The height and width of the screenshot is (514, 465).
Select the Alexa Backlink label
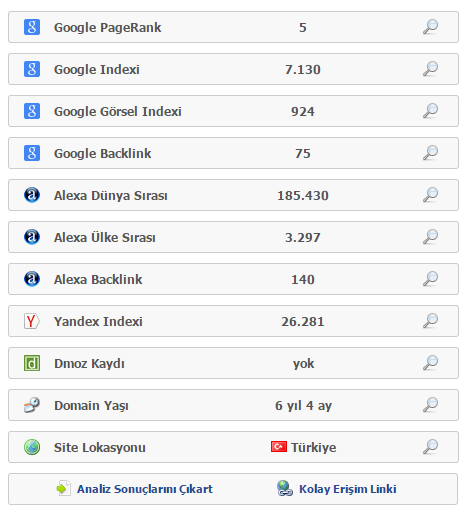[98, 279]
